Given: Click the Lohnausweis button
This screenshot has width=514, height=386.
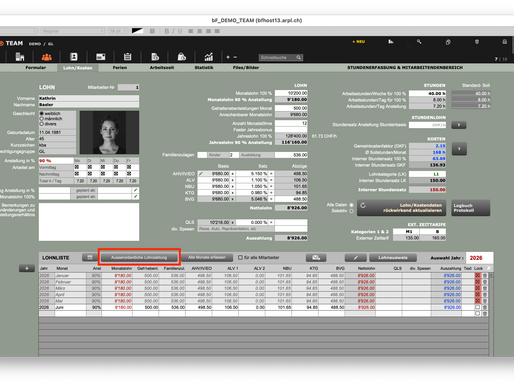Looking at the screenshot, I should coord(393,257).
